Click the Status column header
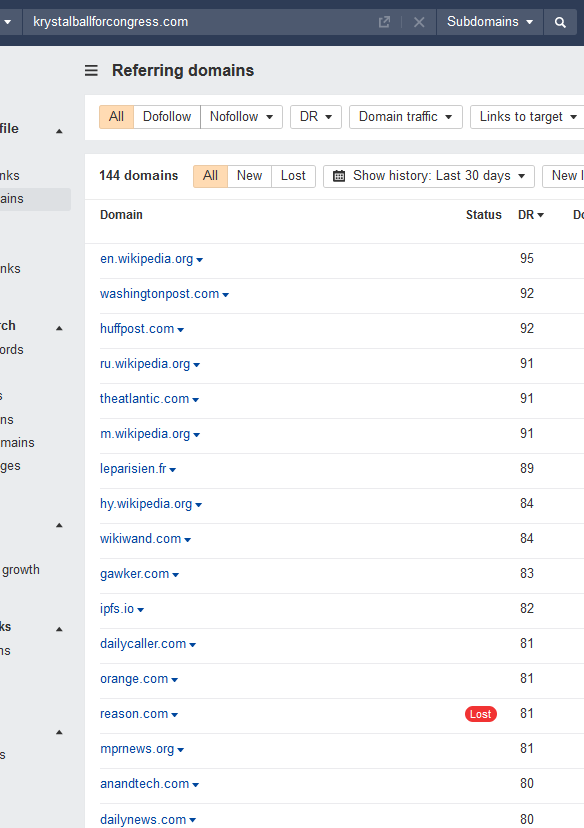 click(x=484, y=215)
